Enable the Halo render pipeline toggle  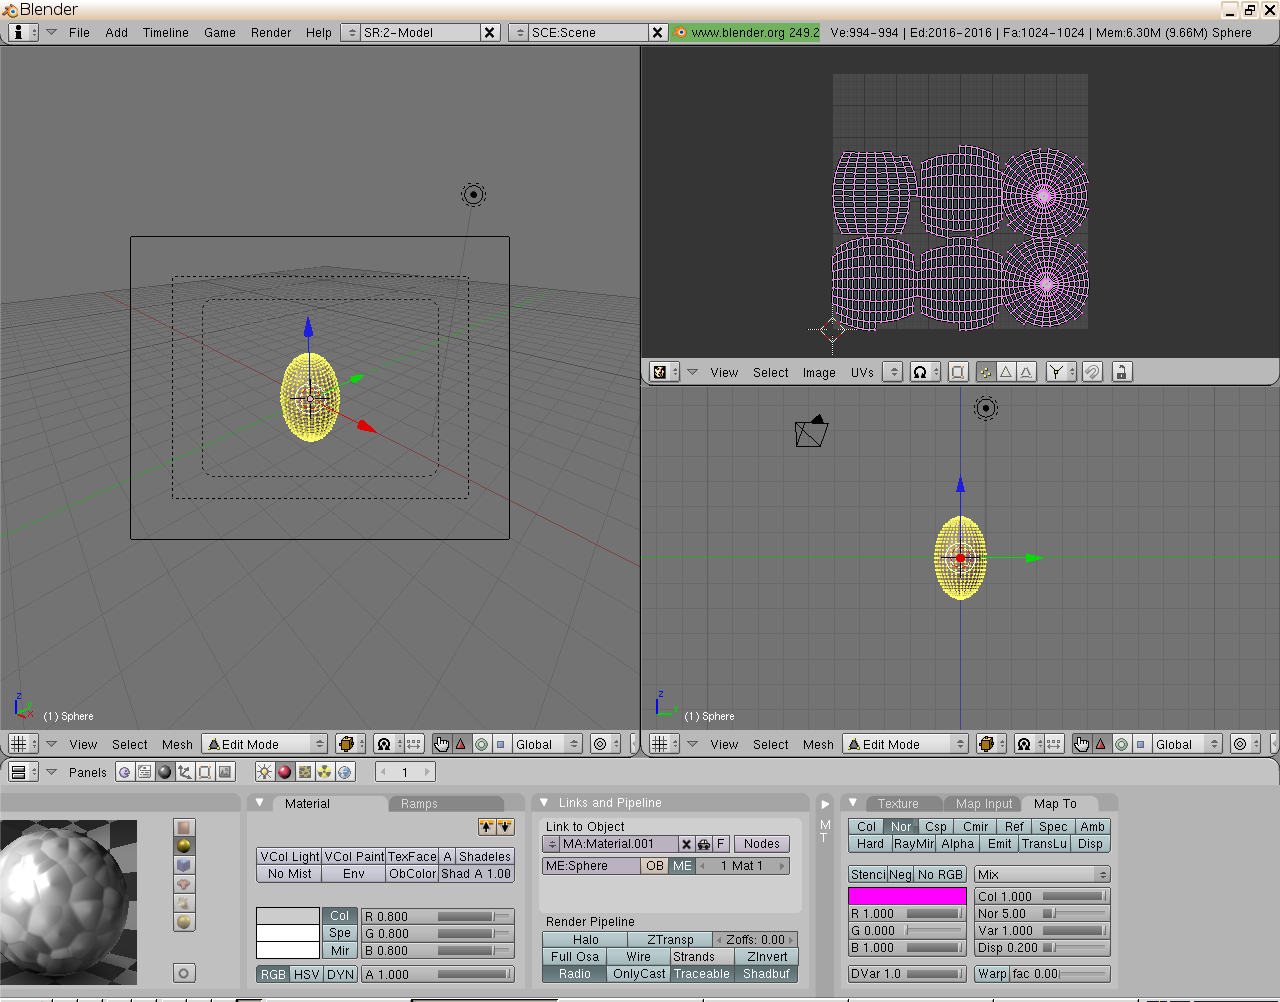[x=584, y=939]
